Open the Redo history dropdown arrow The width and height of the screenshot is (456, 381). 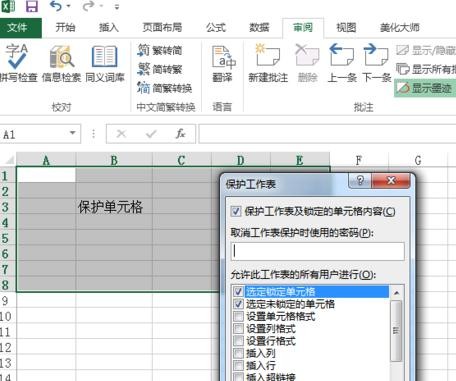click(101, 6)
